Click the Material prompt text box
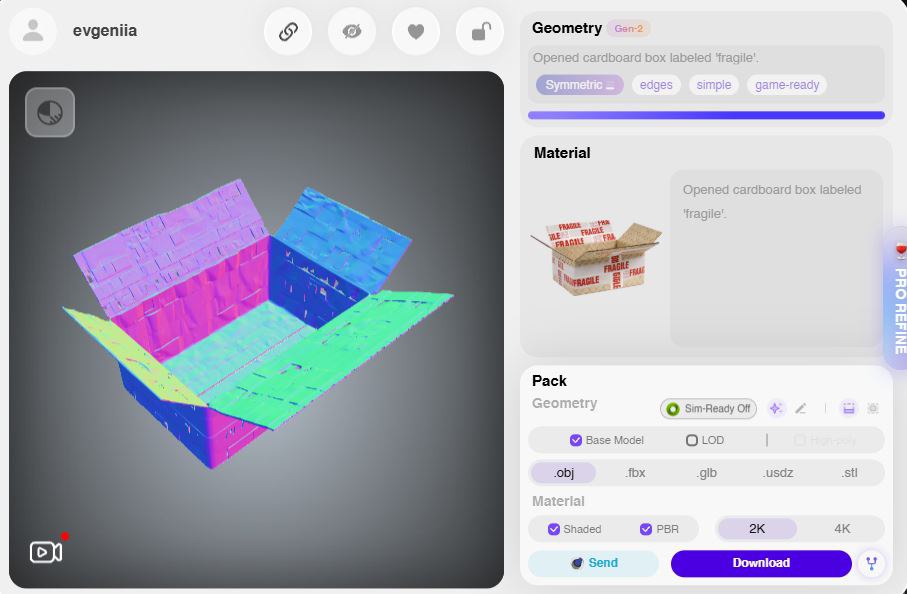Image resolution: width=907 pixels, height=594 pixels. (x=776, y=258)
